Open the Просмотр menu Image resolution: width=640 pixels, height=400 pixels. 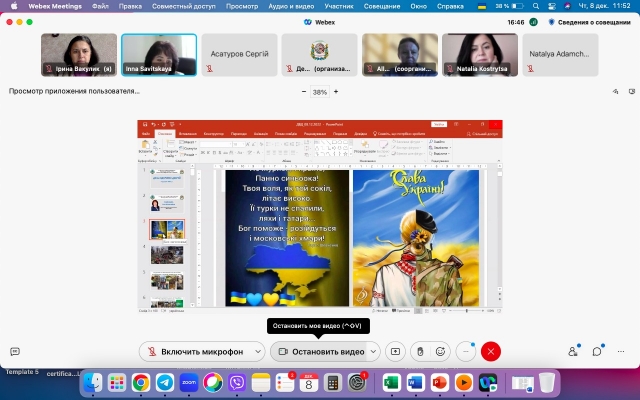pos(242,6)
